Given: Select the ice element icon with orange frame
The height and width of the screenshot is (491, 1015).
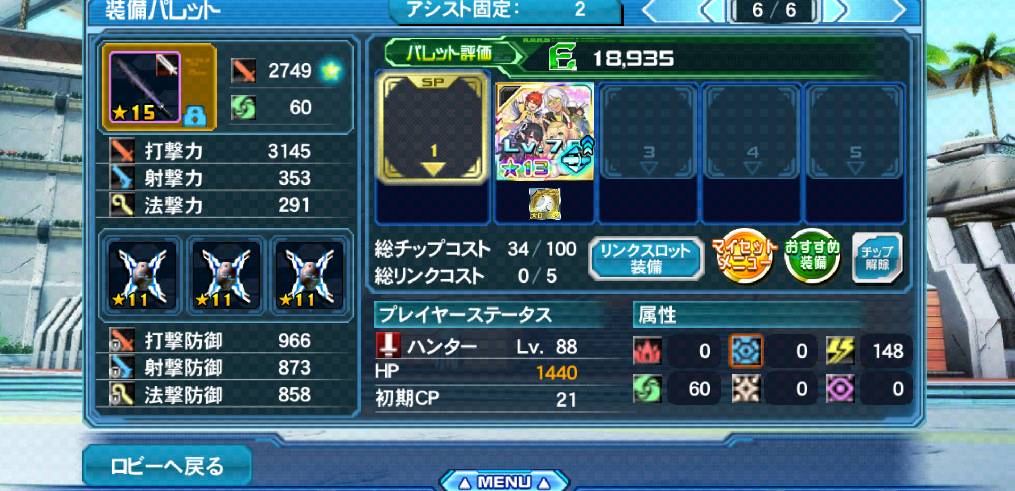Looking at the screenshot, I should (746, 351).
